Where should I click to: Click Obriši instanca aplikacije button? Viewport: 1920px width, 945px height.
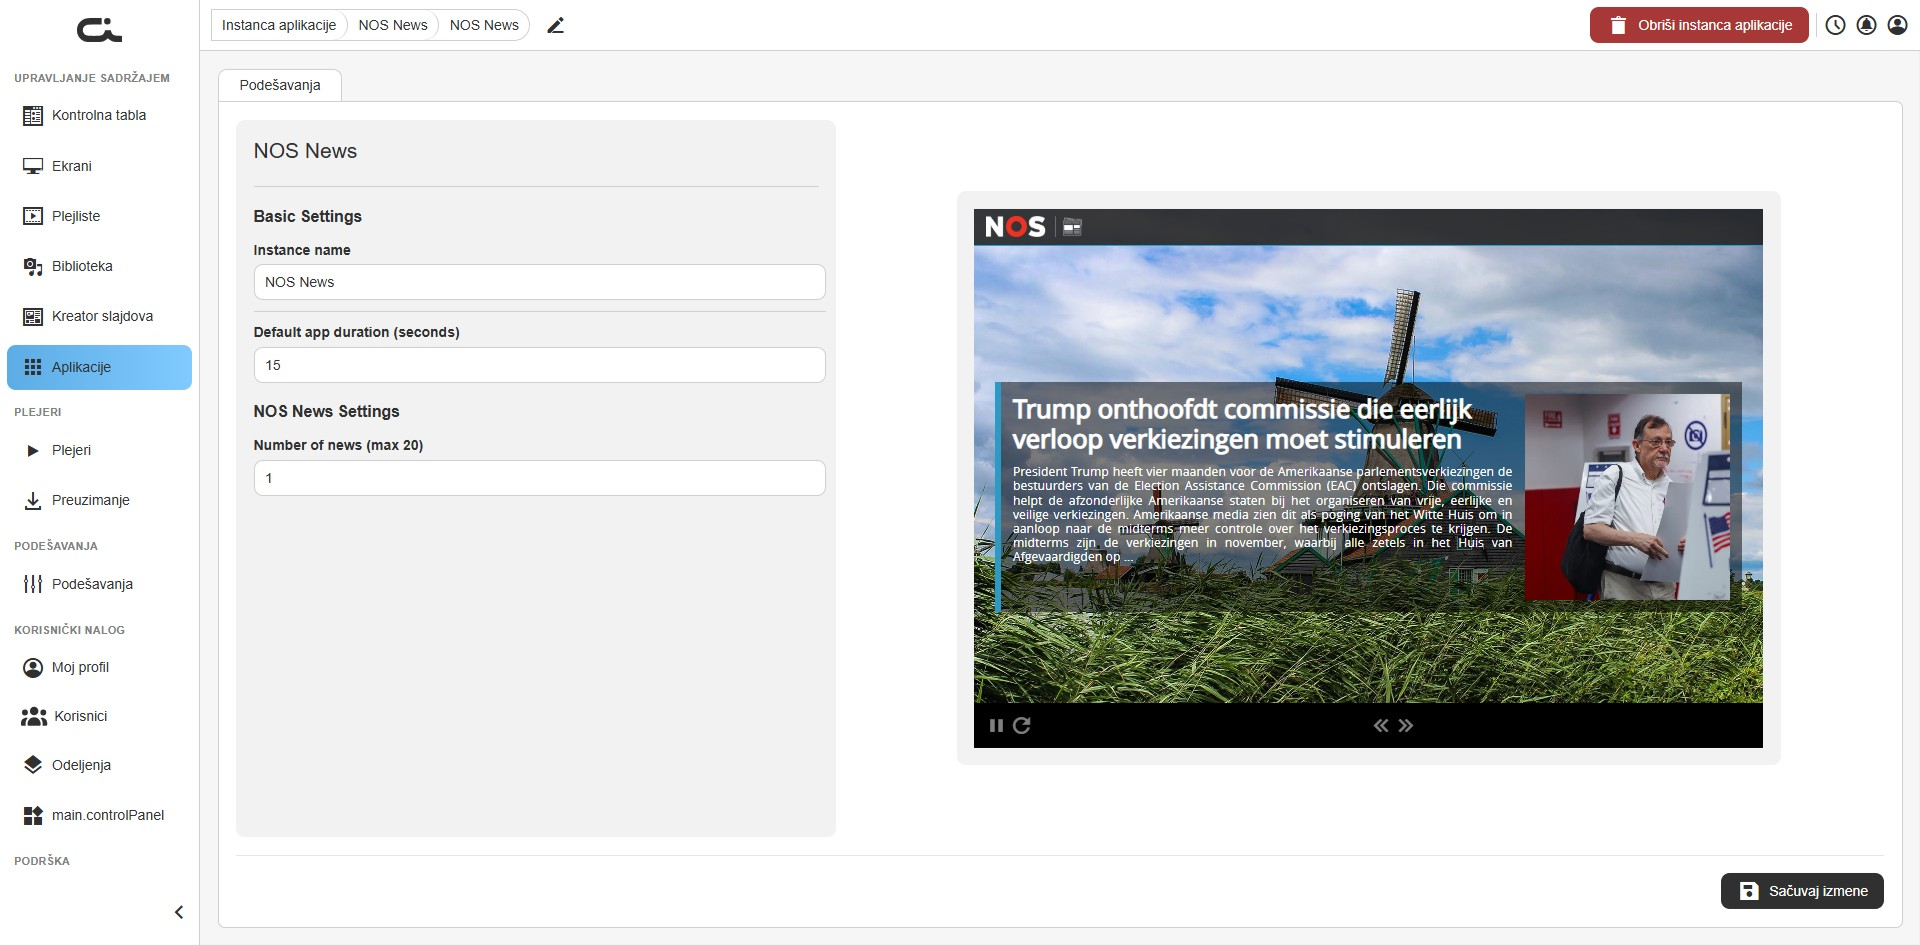1699,25
